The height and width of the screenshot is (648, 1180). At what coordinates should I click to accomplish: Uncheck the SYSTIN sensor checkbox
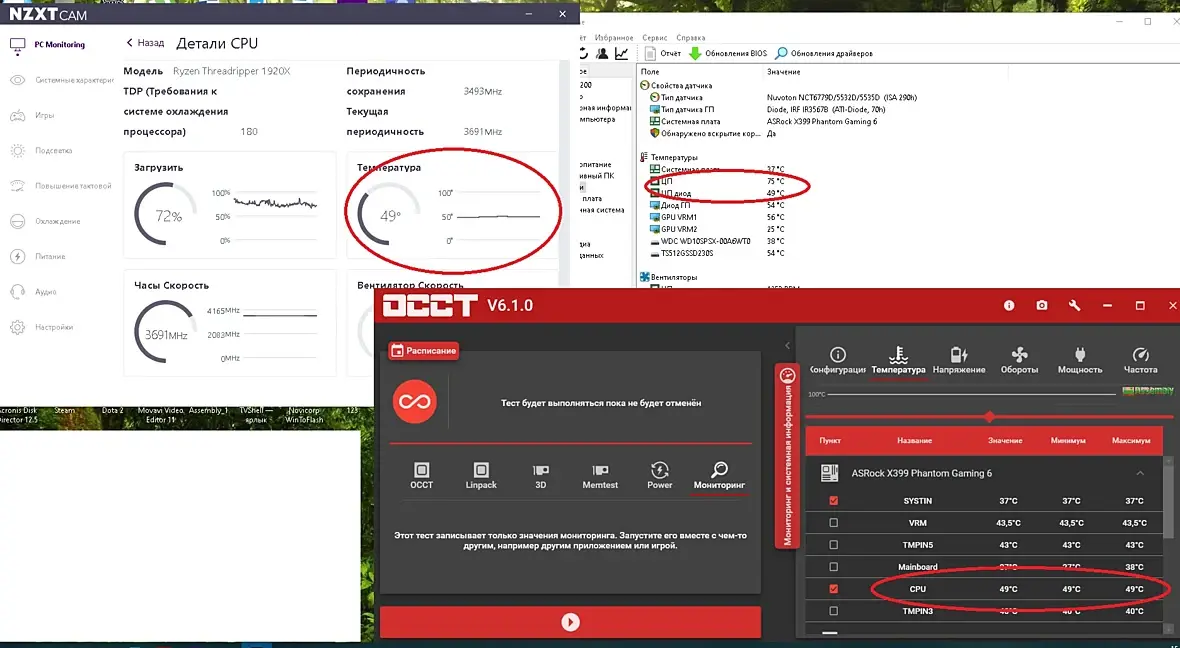coord(833,500)
